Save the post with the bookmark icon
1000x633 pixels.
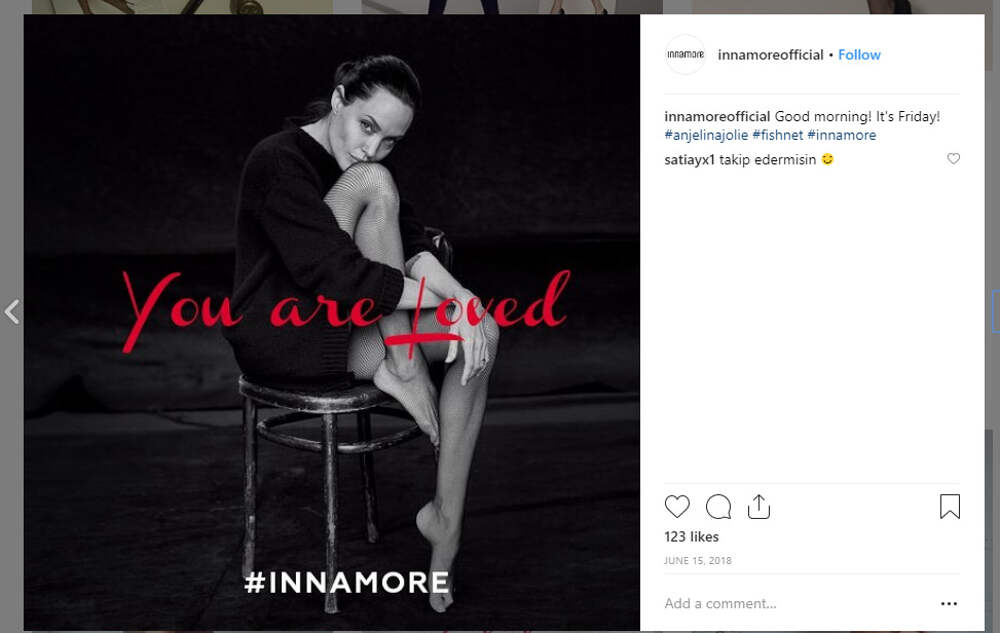[x=949, y=507]
